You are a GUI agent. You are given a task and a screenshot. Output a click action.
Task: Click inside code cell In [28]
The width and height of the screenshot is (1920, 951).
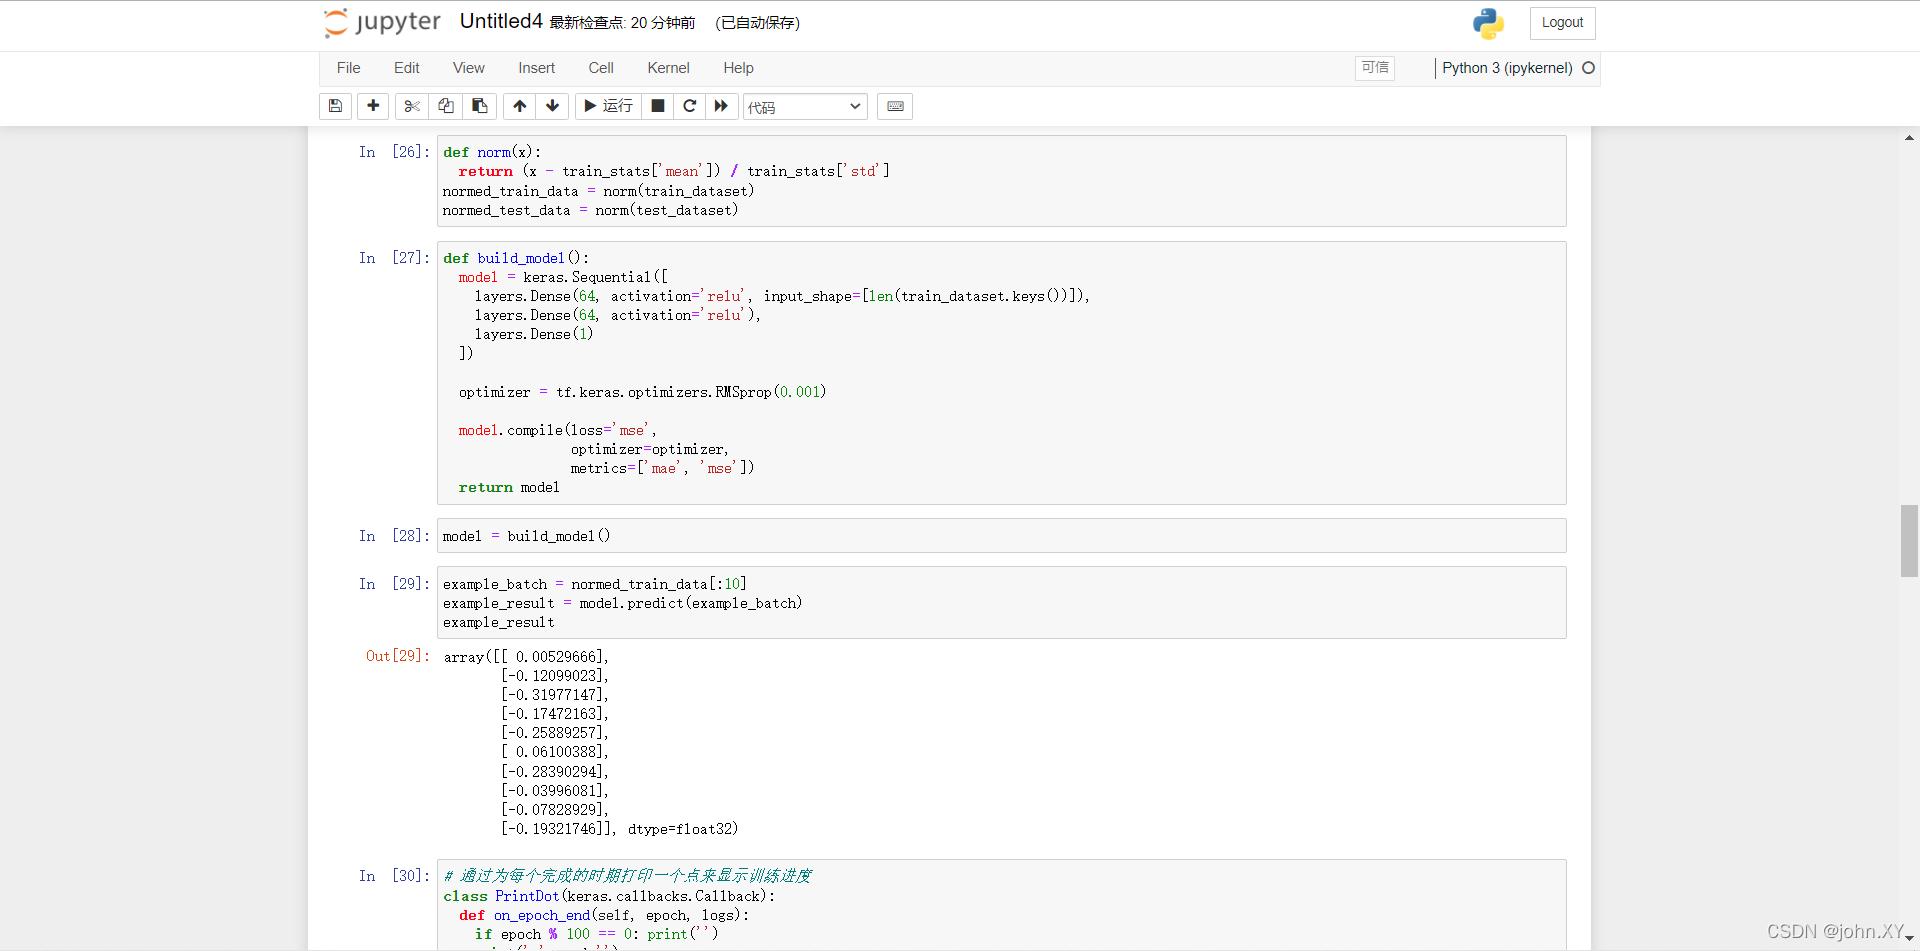pos(1001,536)
